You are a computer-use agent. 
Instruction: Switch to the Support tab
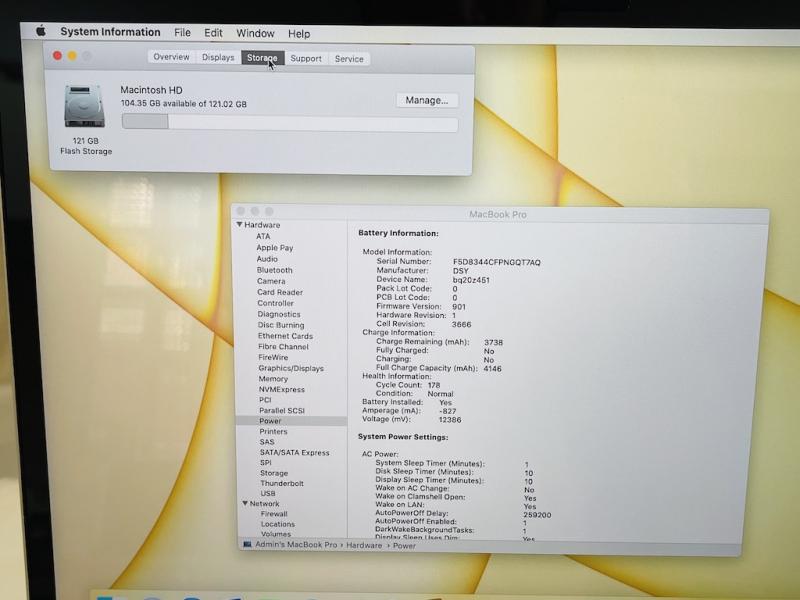(306, 59)
